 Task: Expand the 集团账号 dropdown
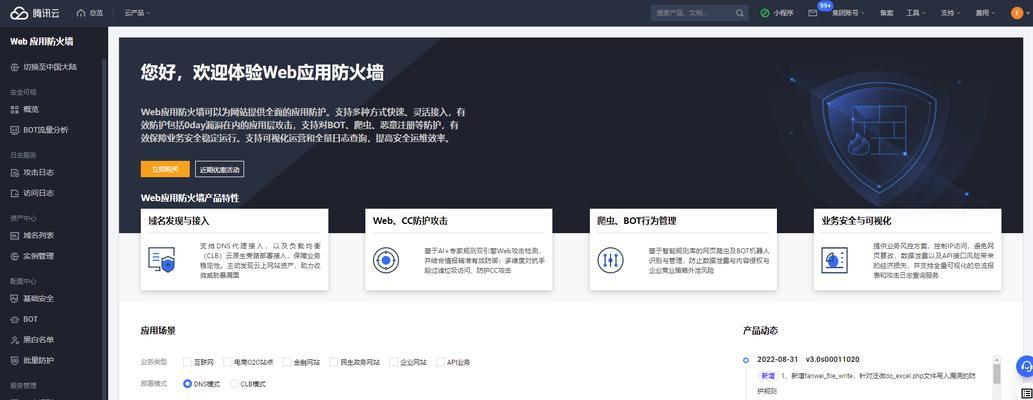(x=849, y=13)
